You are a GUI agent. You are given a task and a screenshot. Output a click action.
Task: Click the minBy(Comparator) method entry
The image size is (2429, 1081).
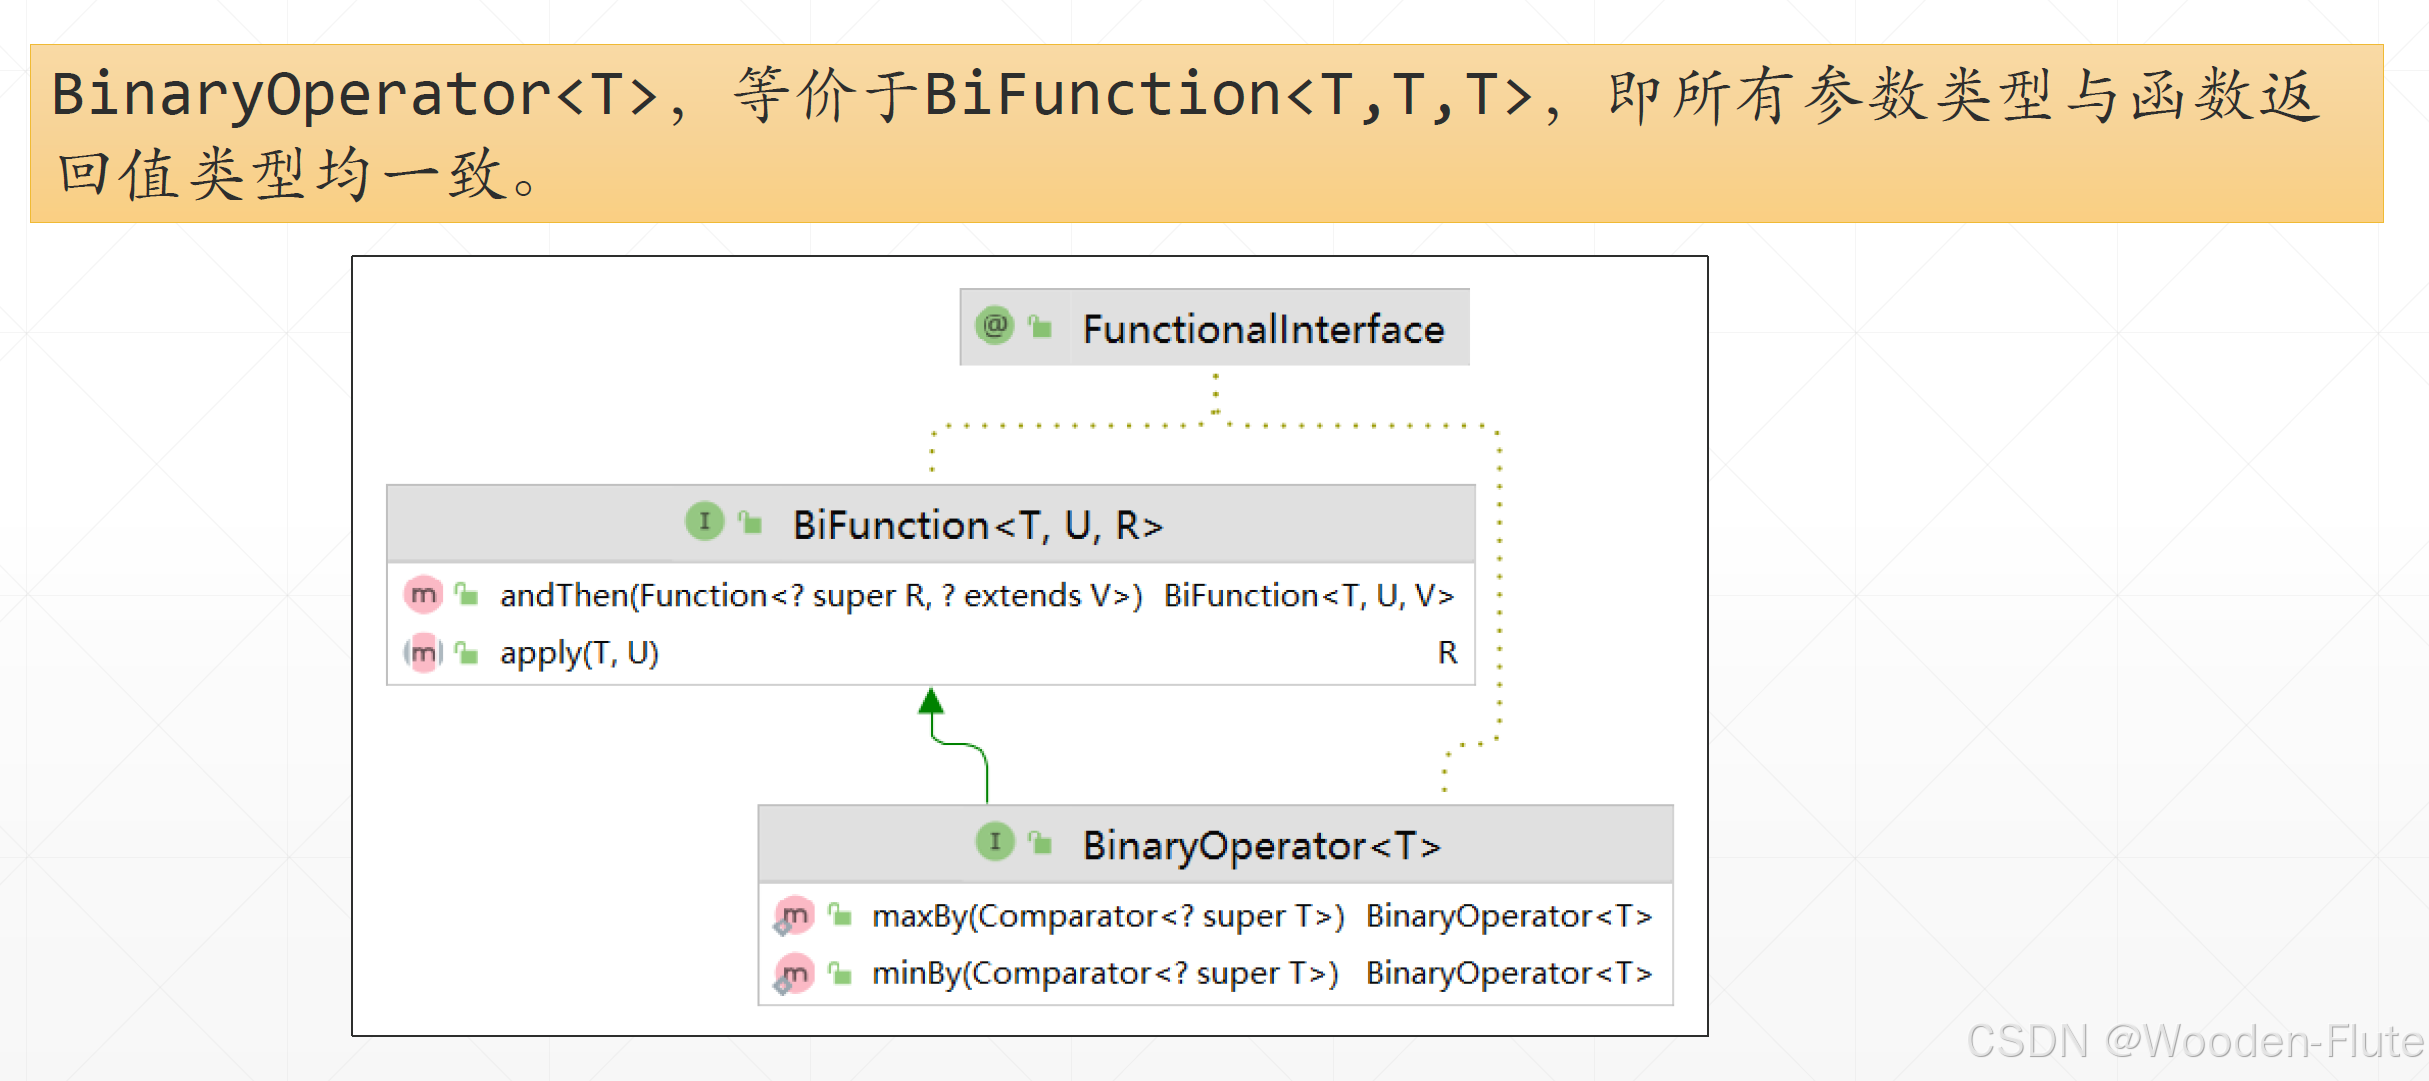1104,973
